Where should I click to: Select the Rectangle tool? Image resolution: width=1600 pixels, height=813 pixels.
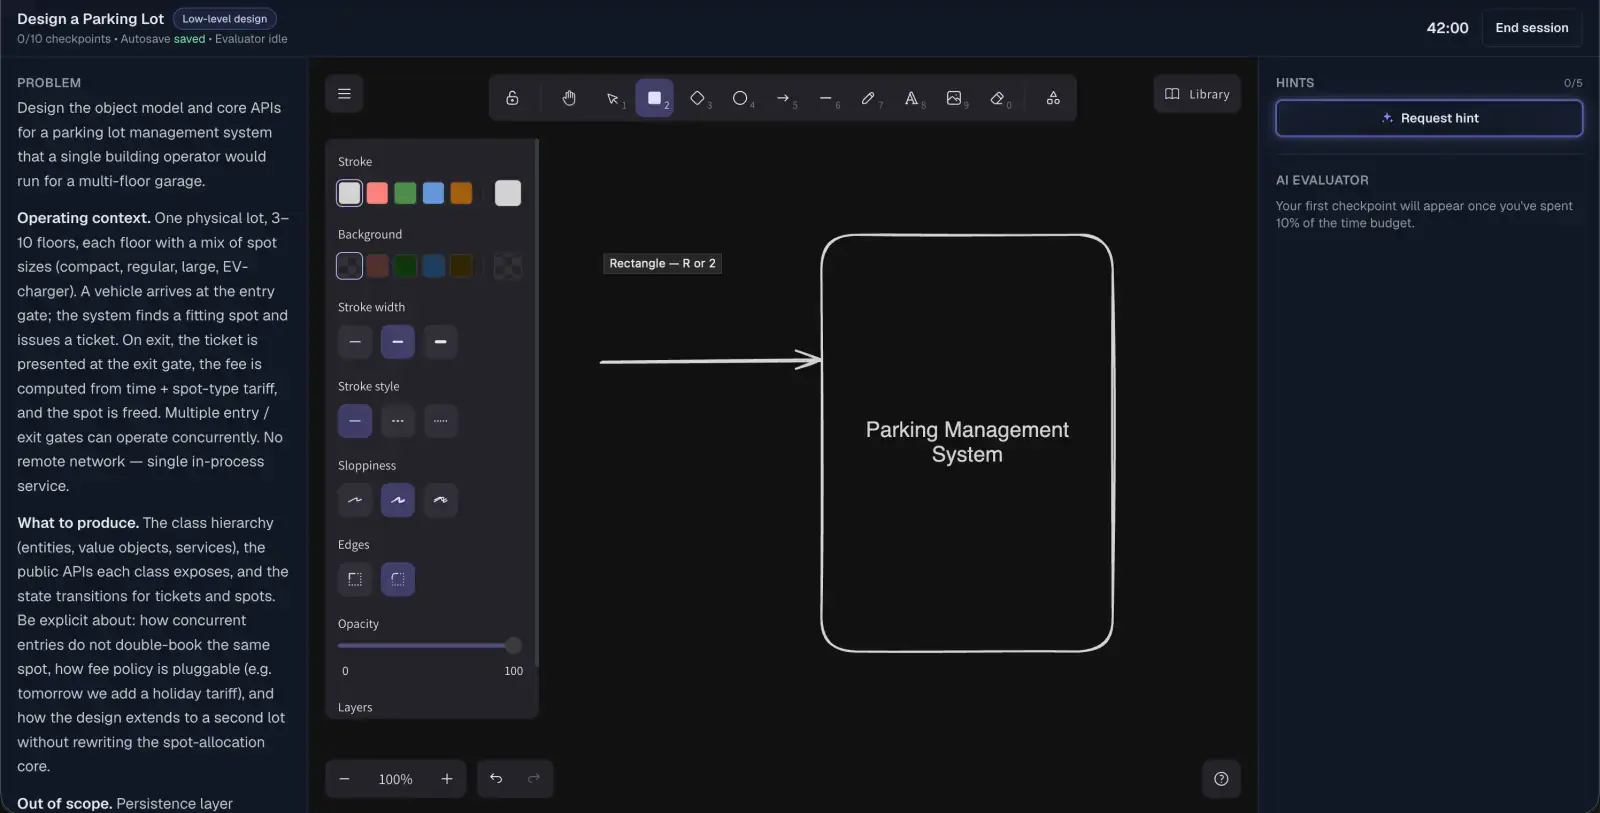[655, 98]
